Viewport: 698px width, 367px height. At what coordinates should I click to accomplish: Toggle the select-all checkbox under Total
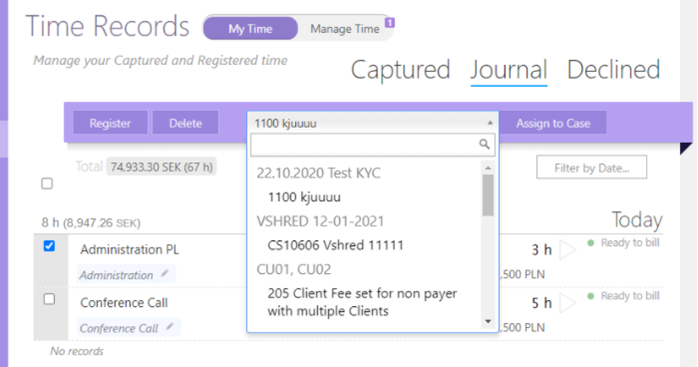(x=47, y=184)
